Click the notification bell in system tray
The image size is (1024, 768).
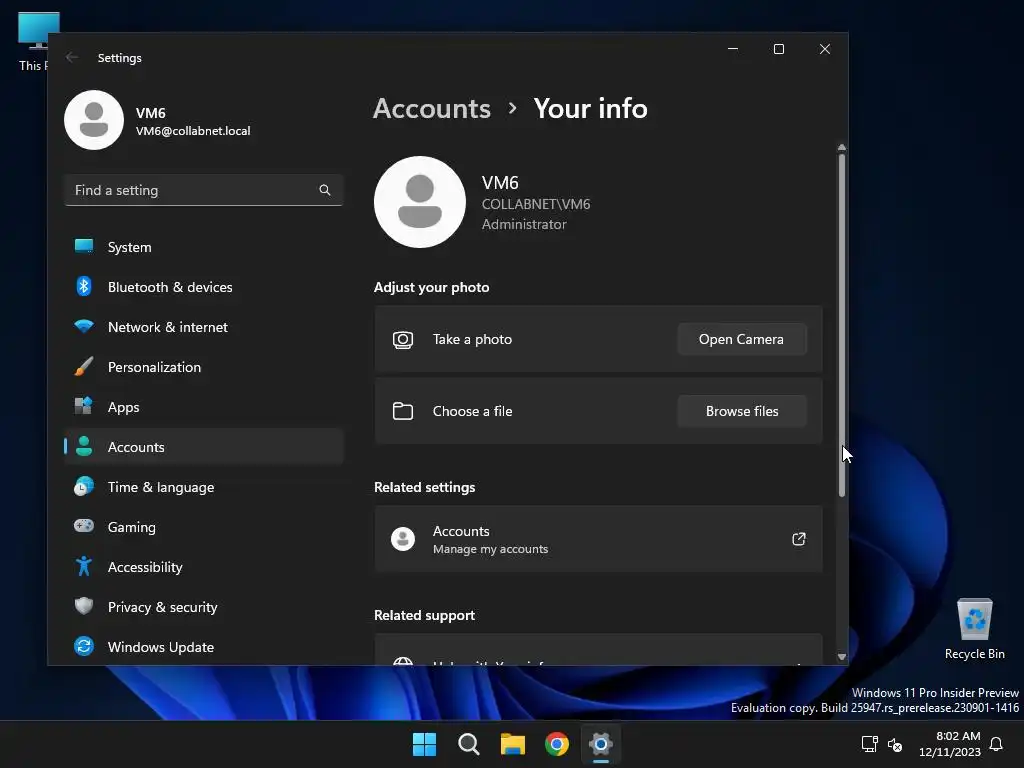tap(996, 744)
